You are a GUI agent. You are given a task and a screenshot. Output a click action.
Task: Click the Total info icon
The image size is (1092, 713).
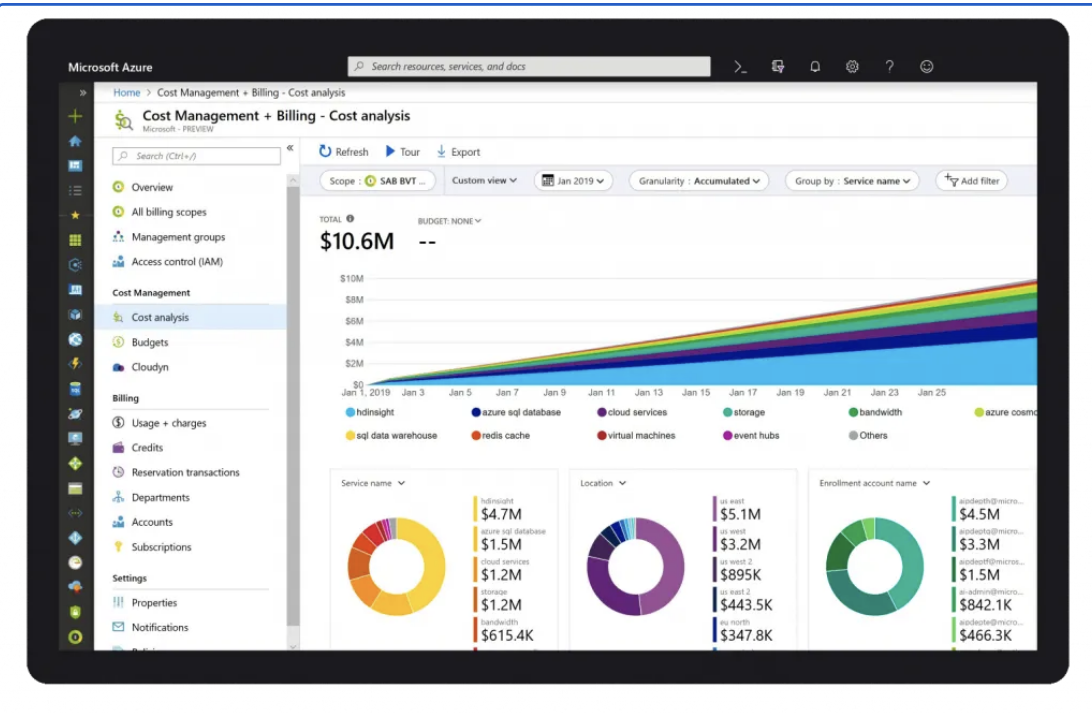tap(350, 219)
